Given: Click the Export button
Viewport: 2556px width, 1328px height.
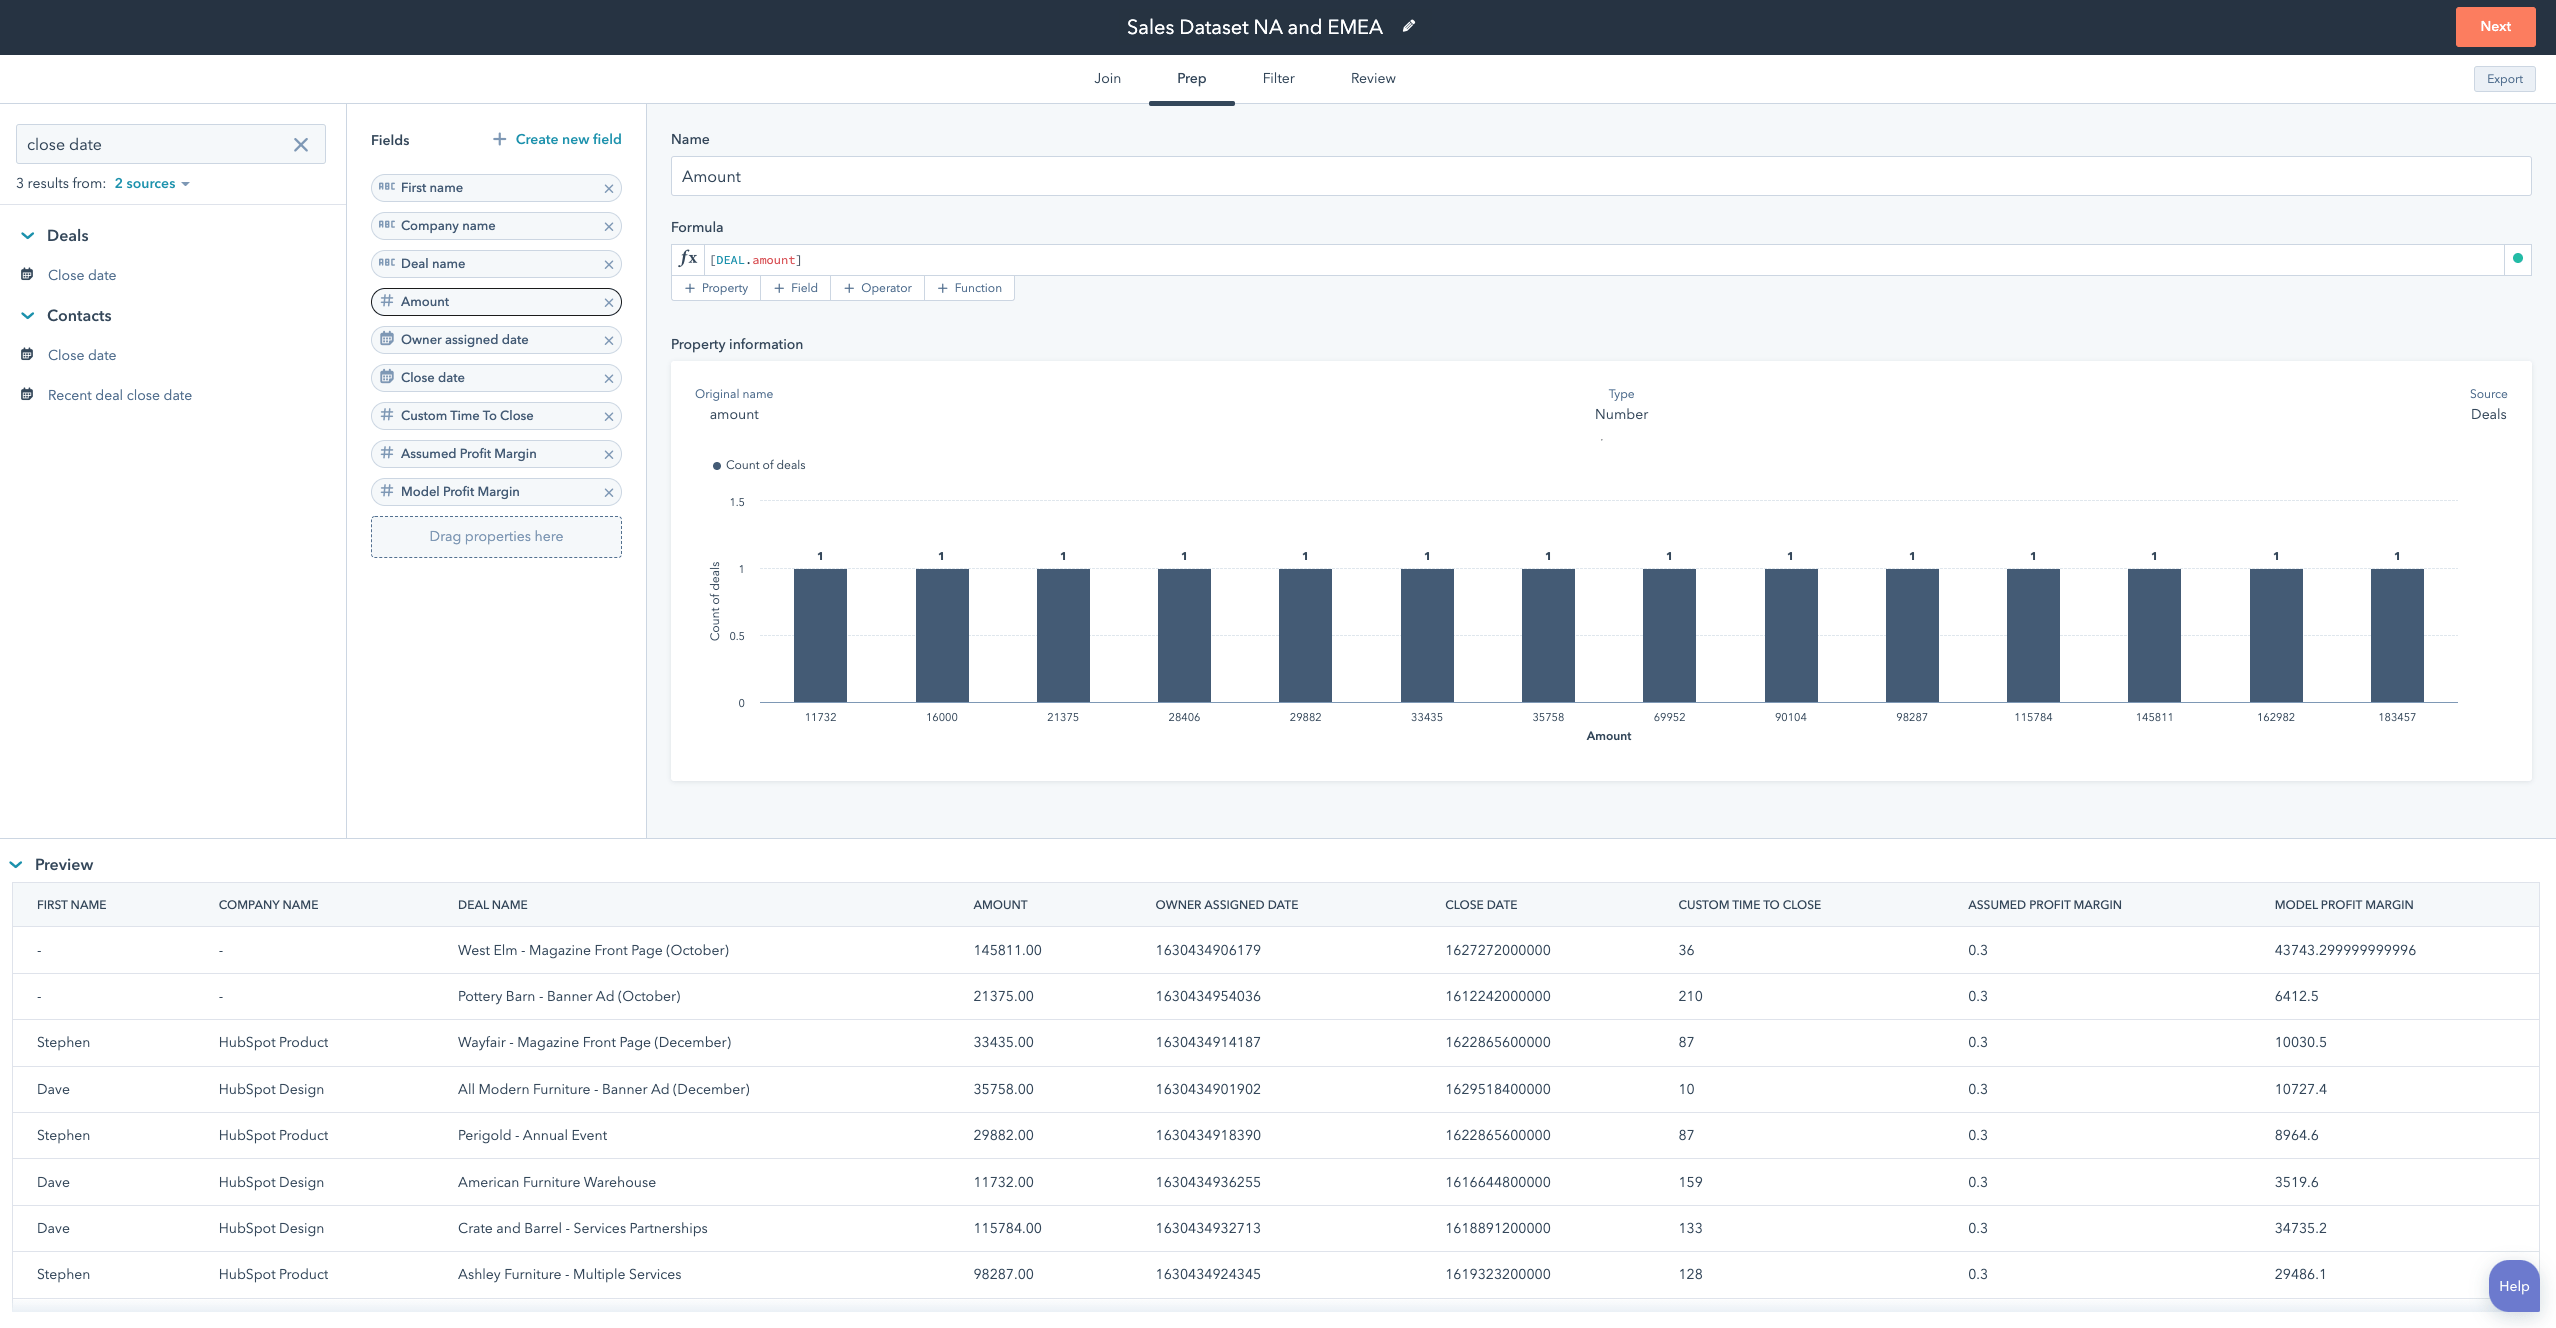Looking at the screenshot, I should click(x=2504, y=78).
